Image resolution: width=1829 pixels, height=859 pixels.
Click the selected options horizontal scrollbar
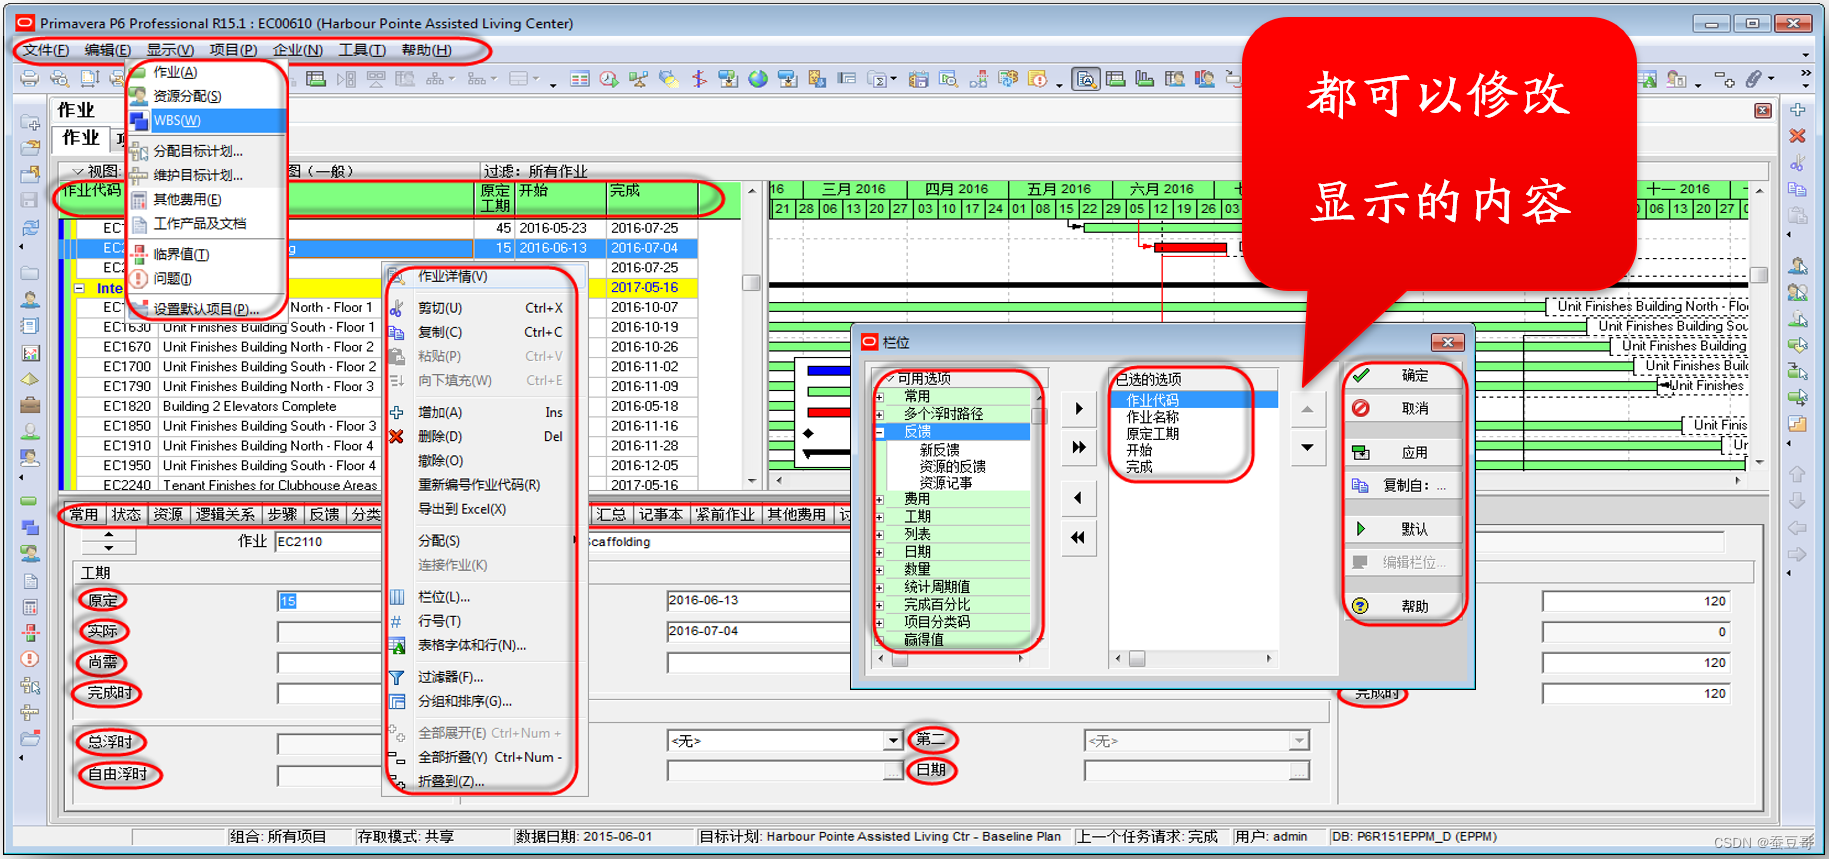tap(1194, 659)
